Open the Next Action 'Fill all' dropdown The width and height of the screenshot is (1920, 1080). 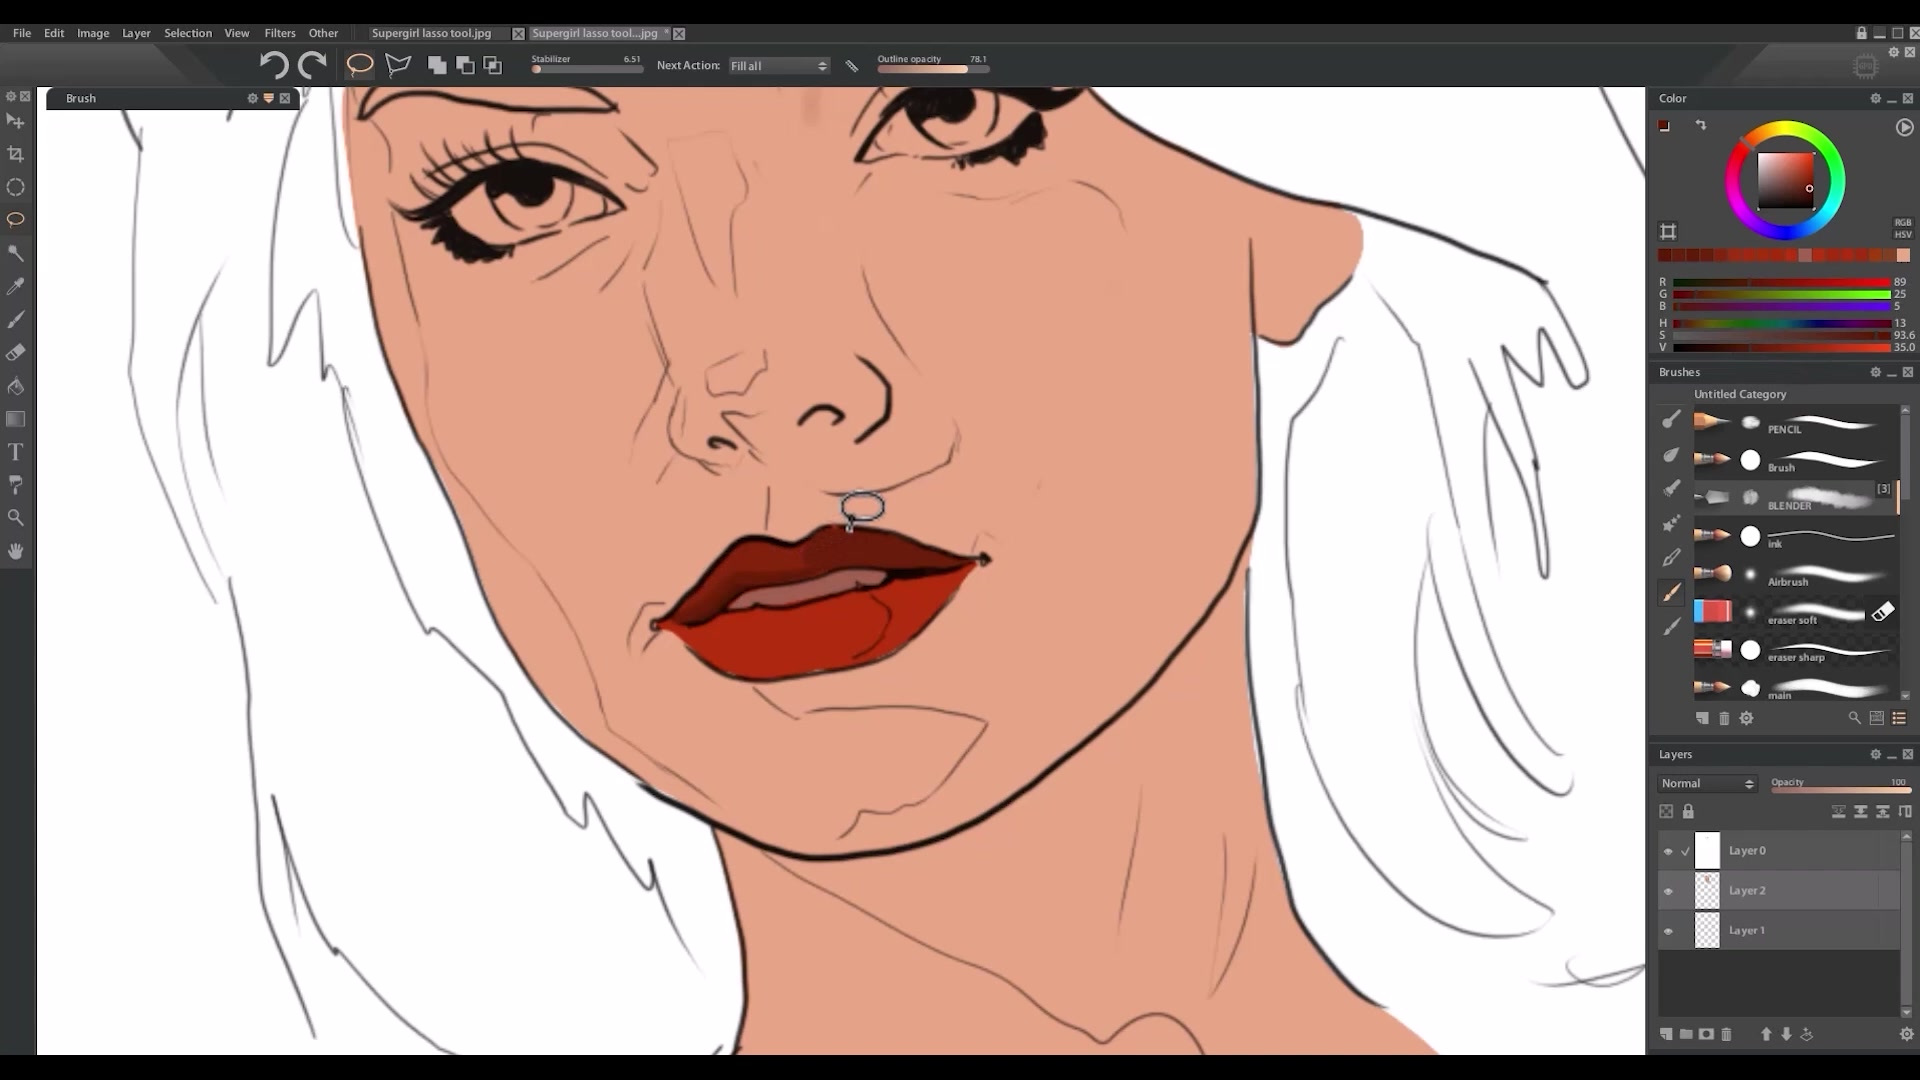779,65
